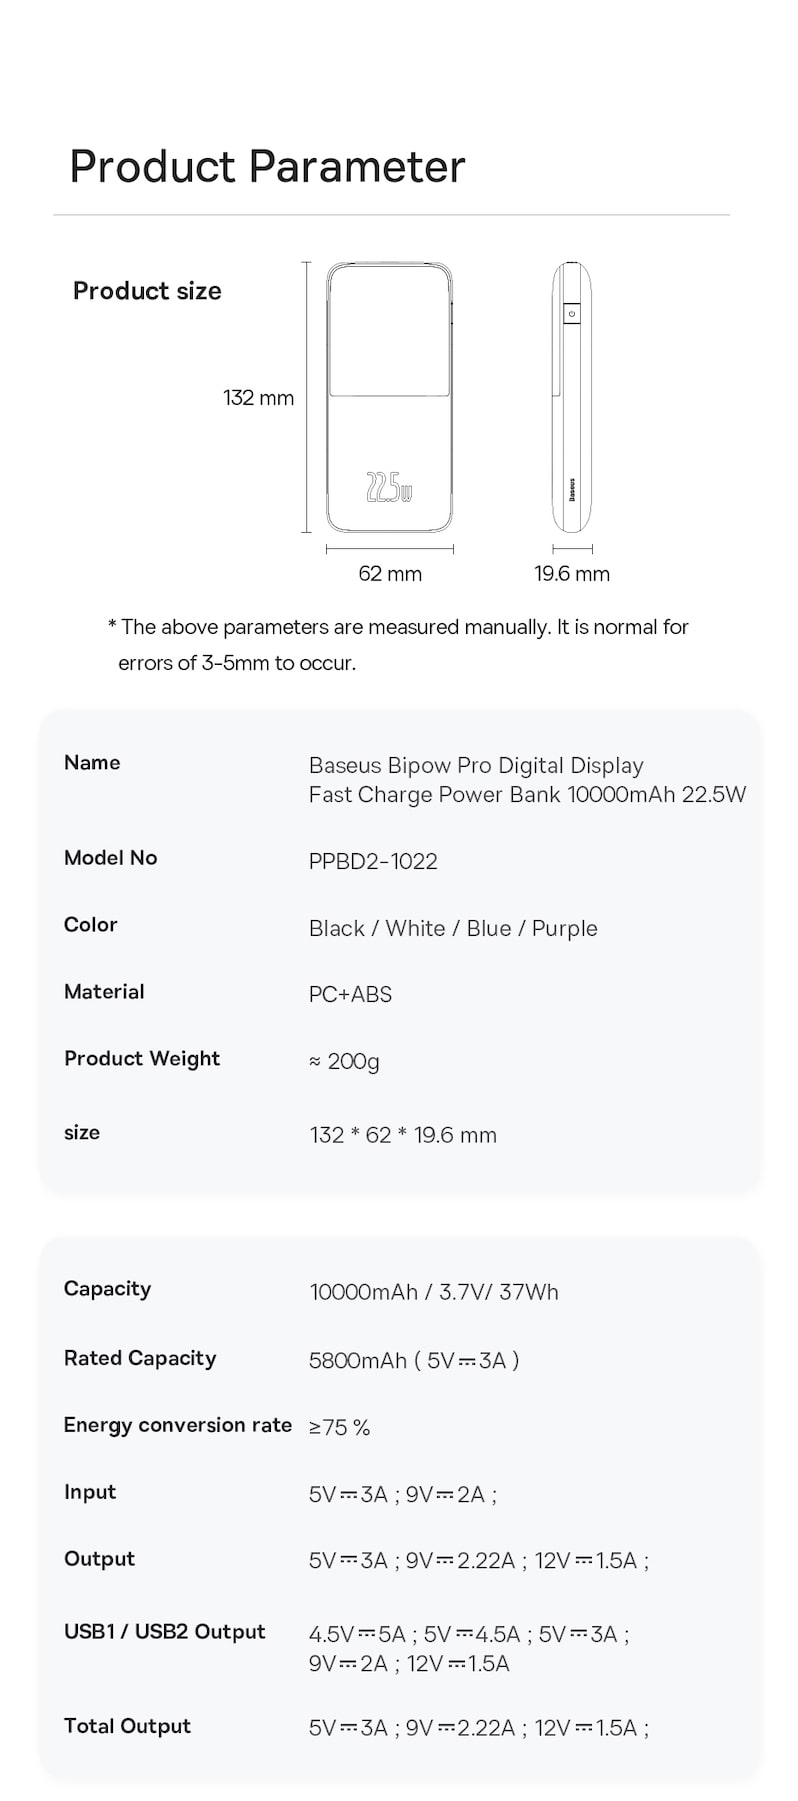Click the 132 mm height dimension label

click(258, 398)
